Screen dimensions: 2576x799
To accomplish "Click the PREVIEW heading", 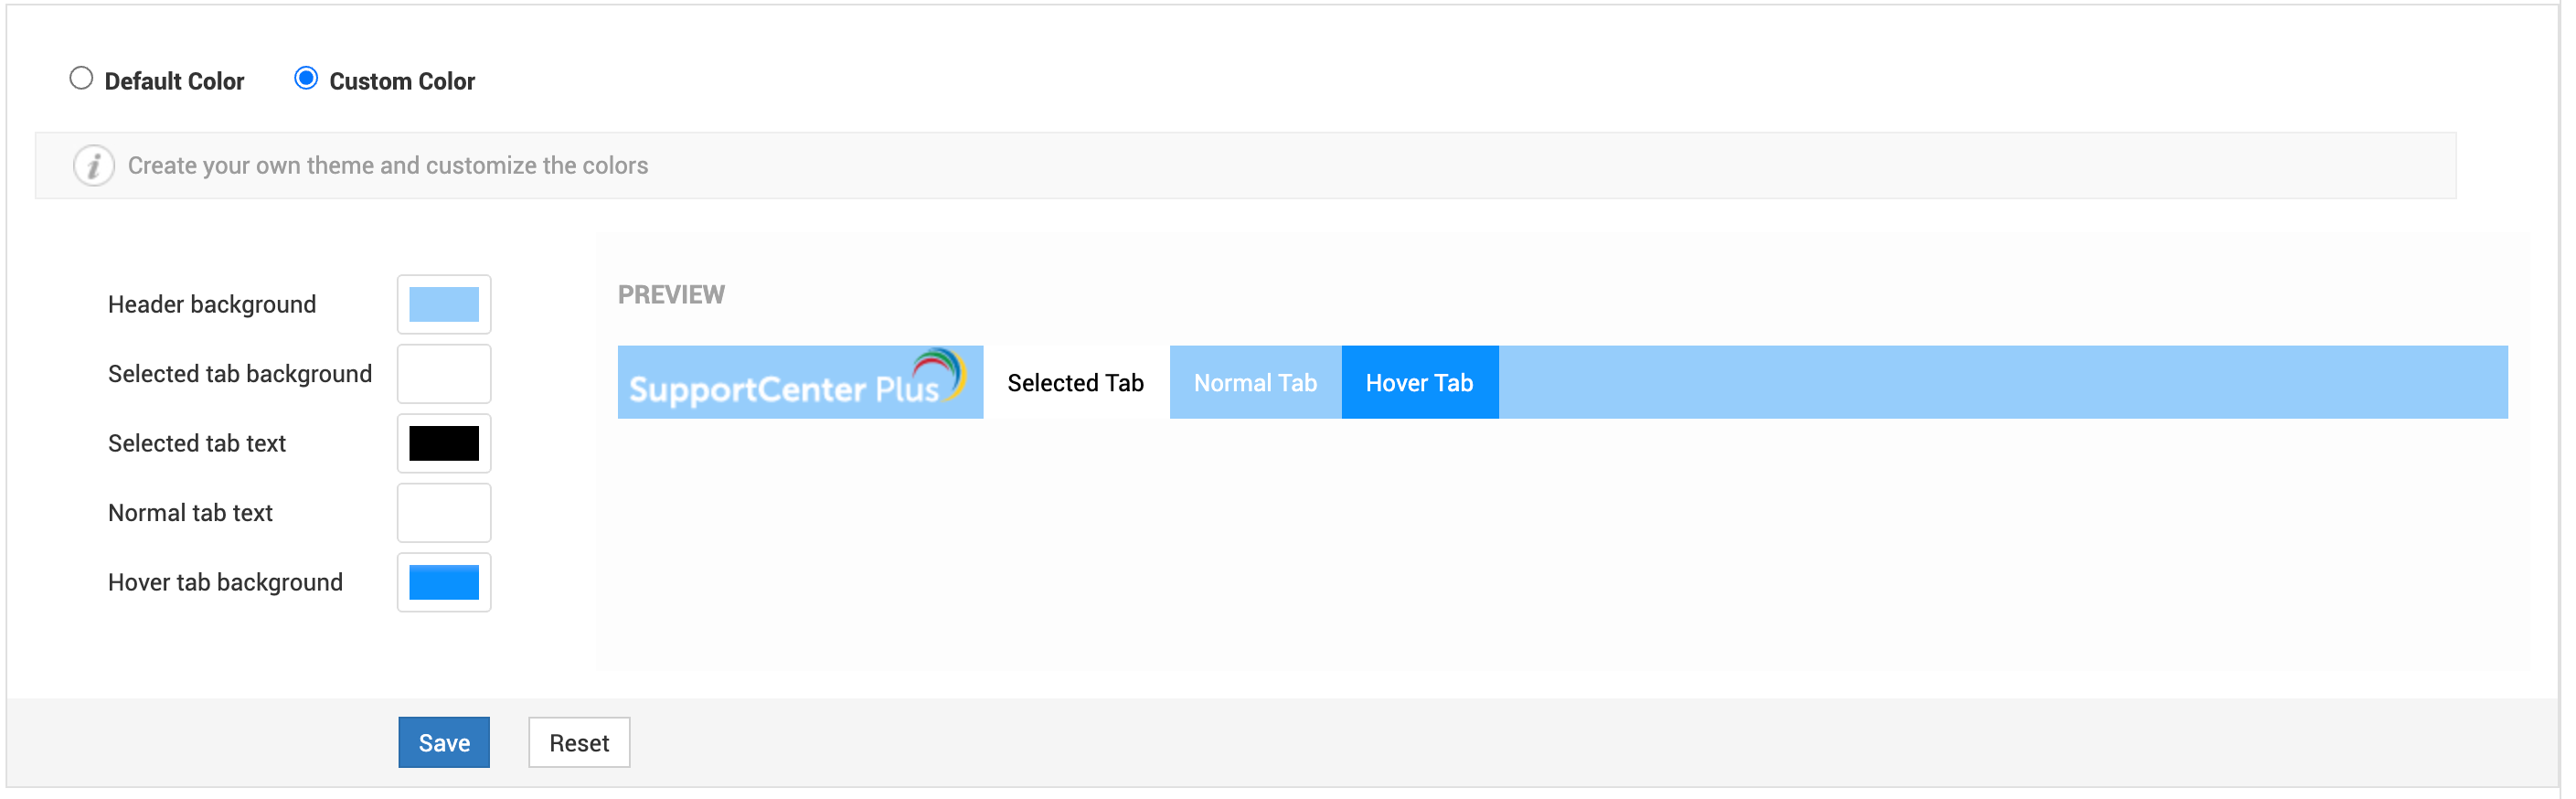I will click(x=671, y=295).
